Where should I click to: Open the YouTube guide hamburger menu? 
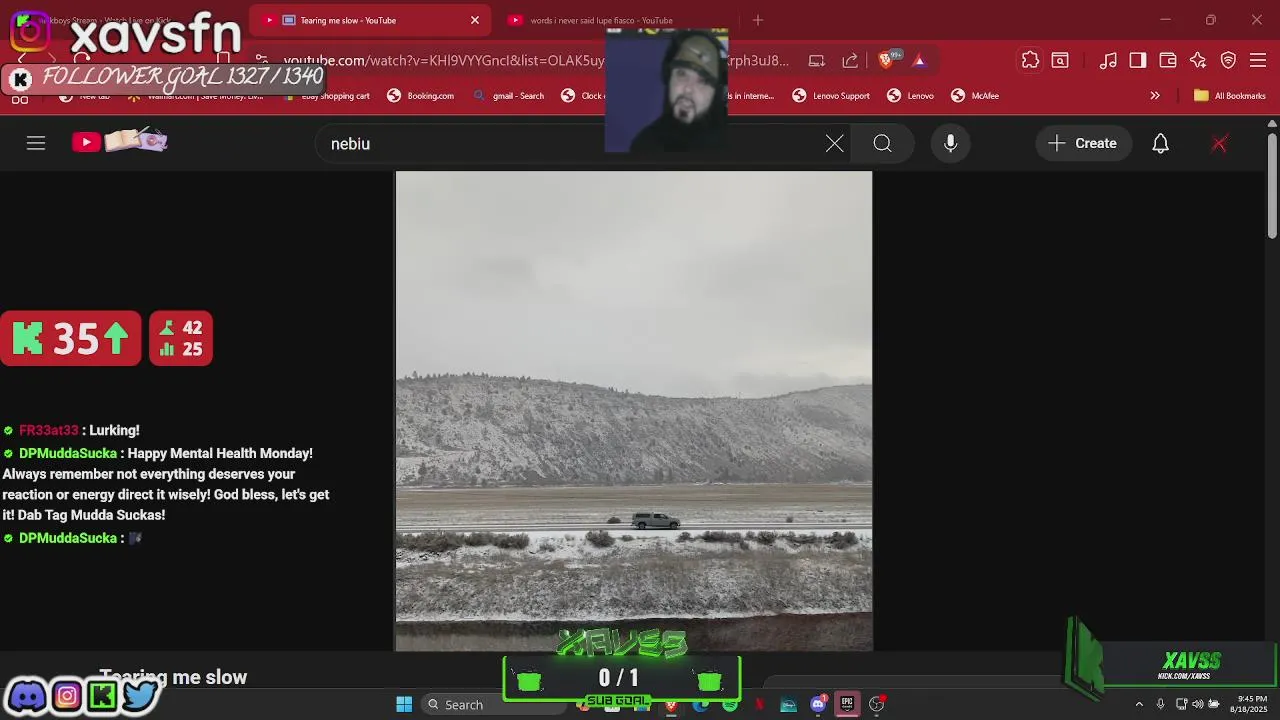coord(36,143)
